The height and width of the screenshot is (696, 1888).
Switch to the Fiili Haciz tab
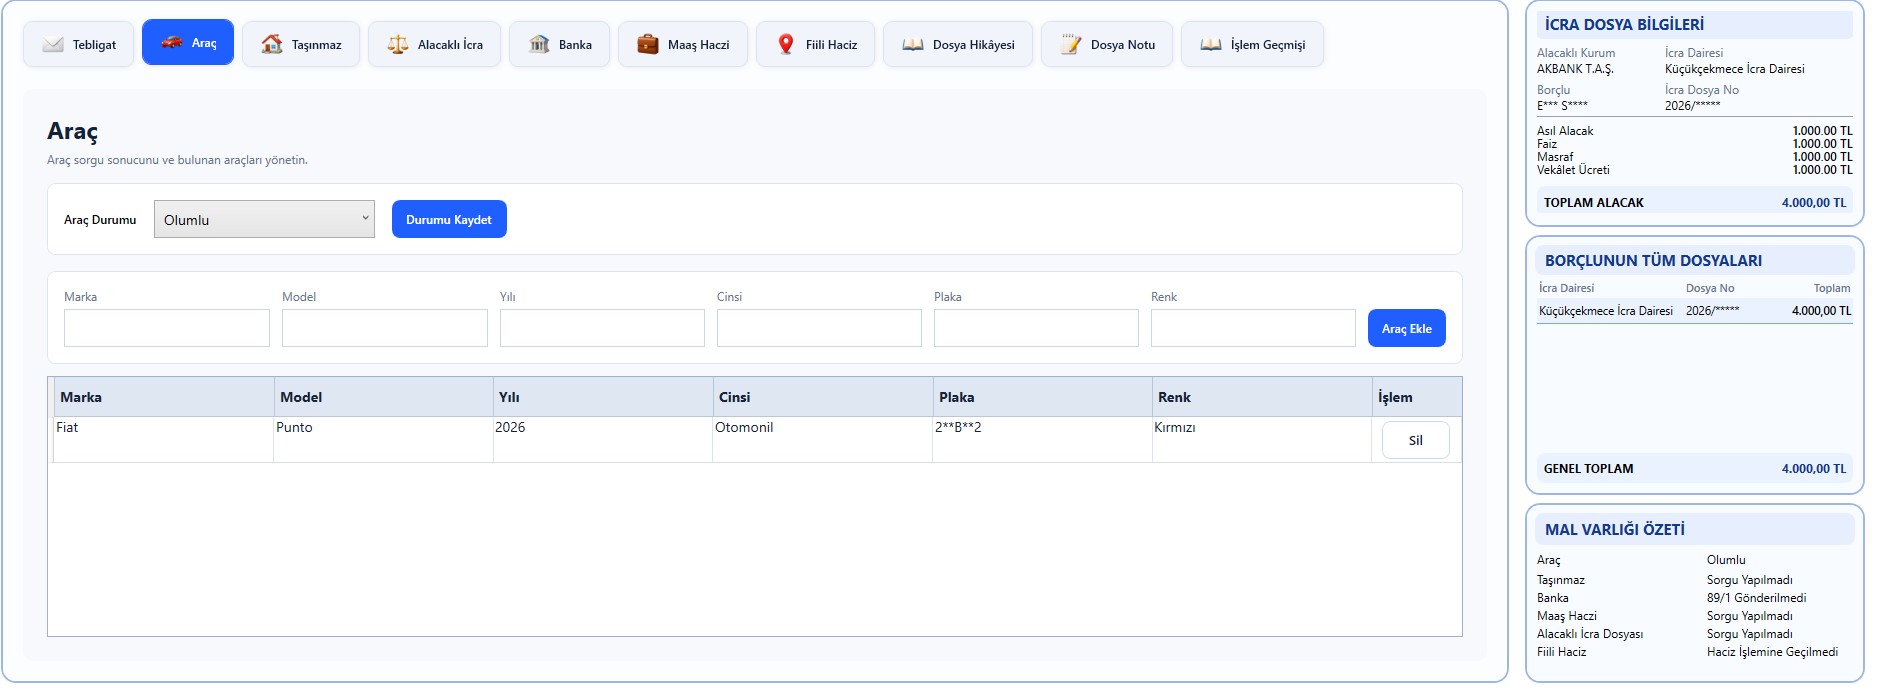(x=816, y=44)
